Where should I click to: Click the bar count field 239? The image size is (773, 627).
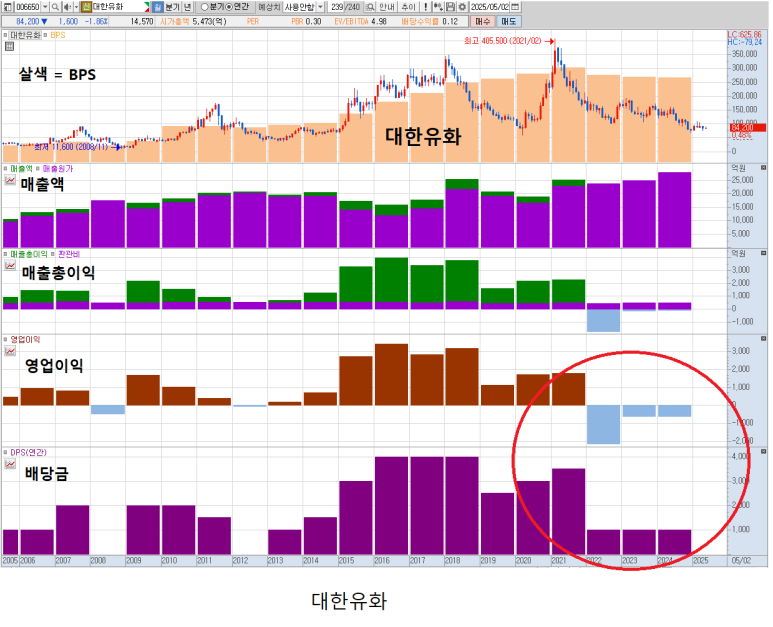tap(336, 7)
